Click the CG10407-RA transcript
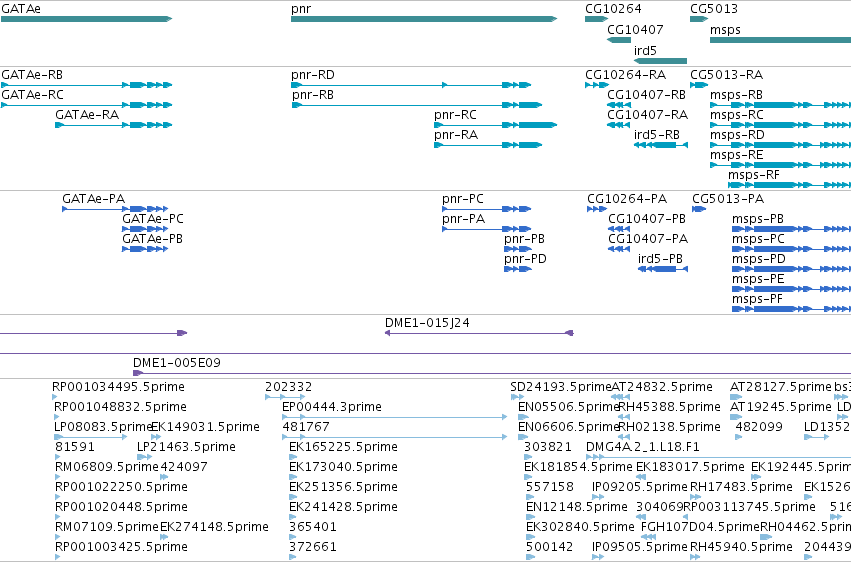Screen dimensions: 851x562 619,125
